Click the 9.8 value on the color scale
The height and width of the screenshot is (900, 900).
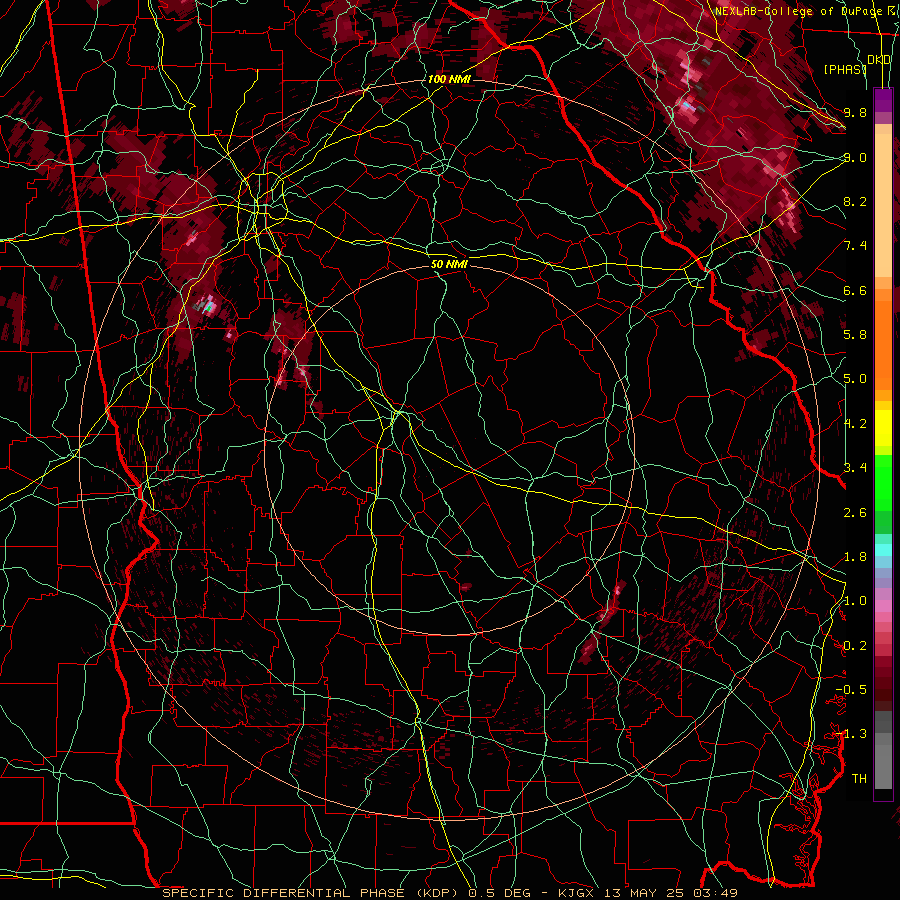click(855, 112)
